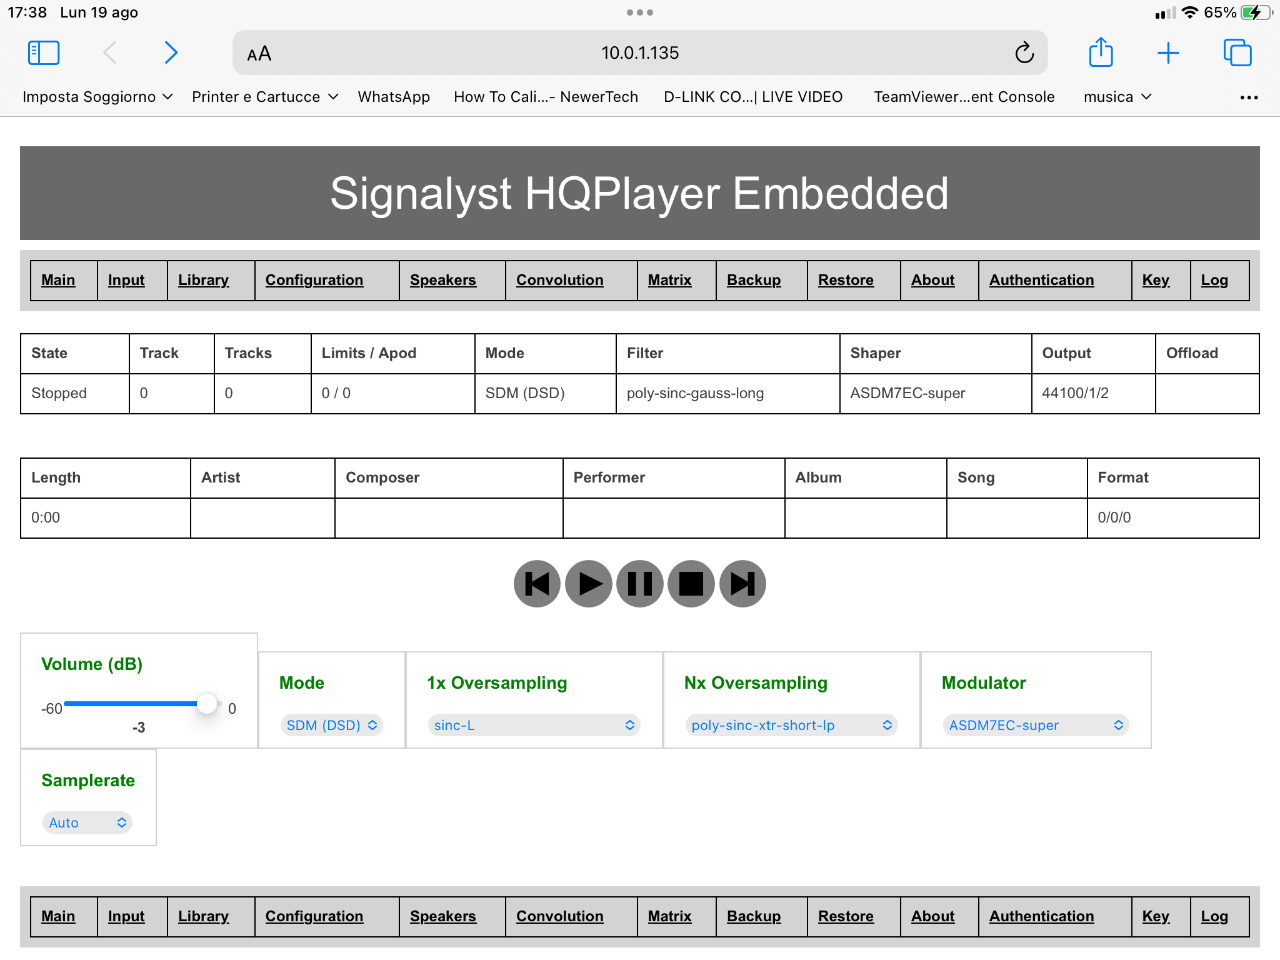Open Main in the top navigation

click(x=58, y=280)
